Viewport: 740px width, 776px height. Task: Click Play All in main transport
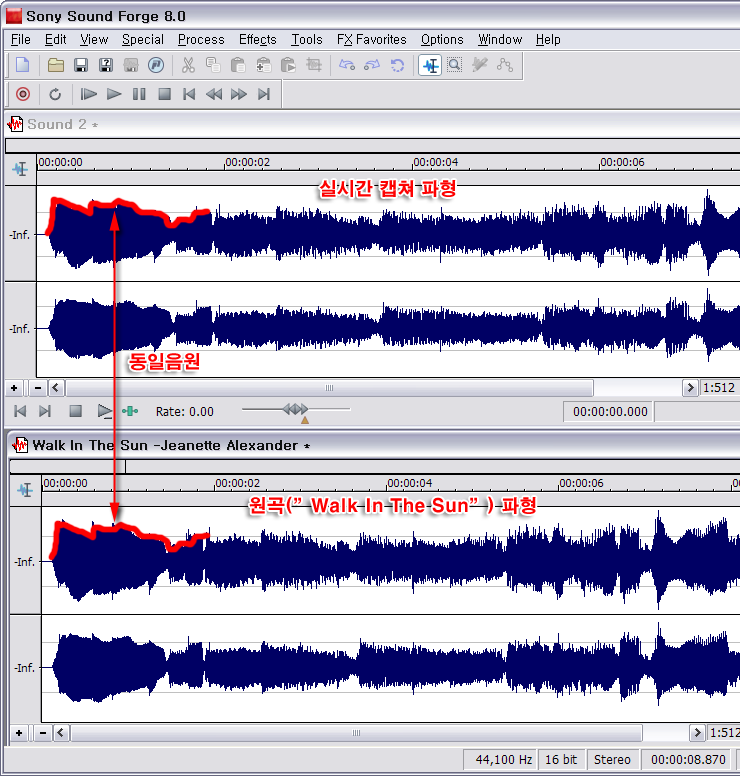click(x=88, y=94)
